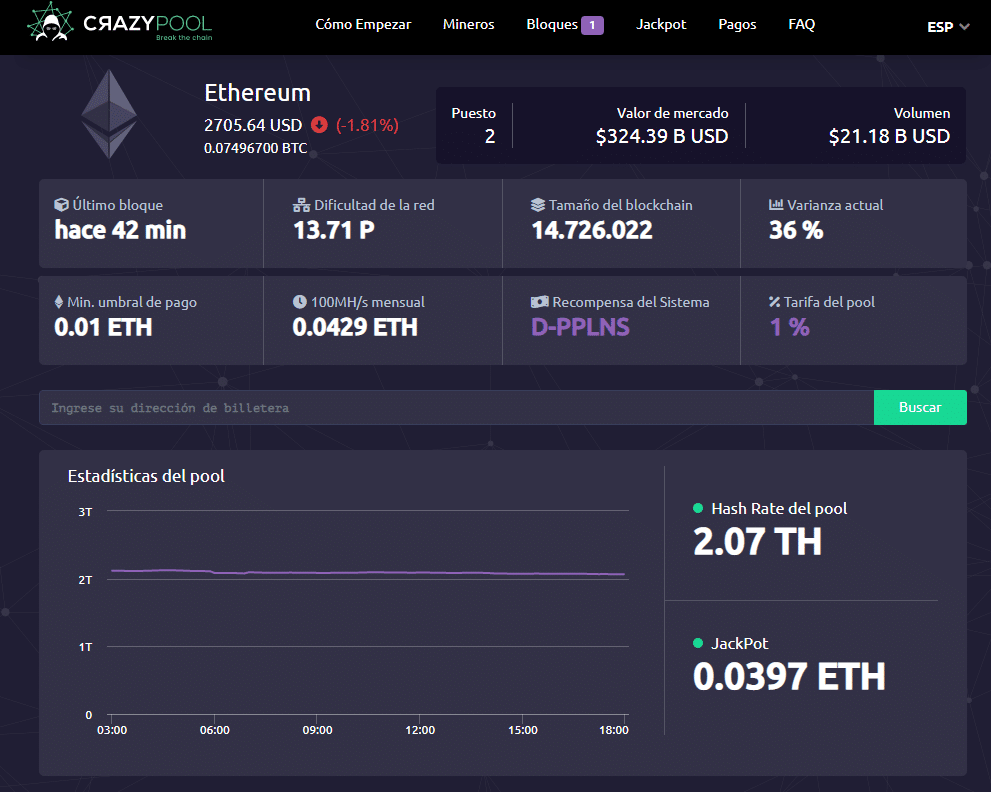
Task: Click the 36 % variance value
Action: (796, 230)
